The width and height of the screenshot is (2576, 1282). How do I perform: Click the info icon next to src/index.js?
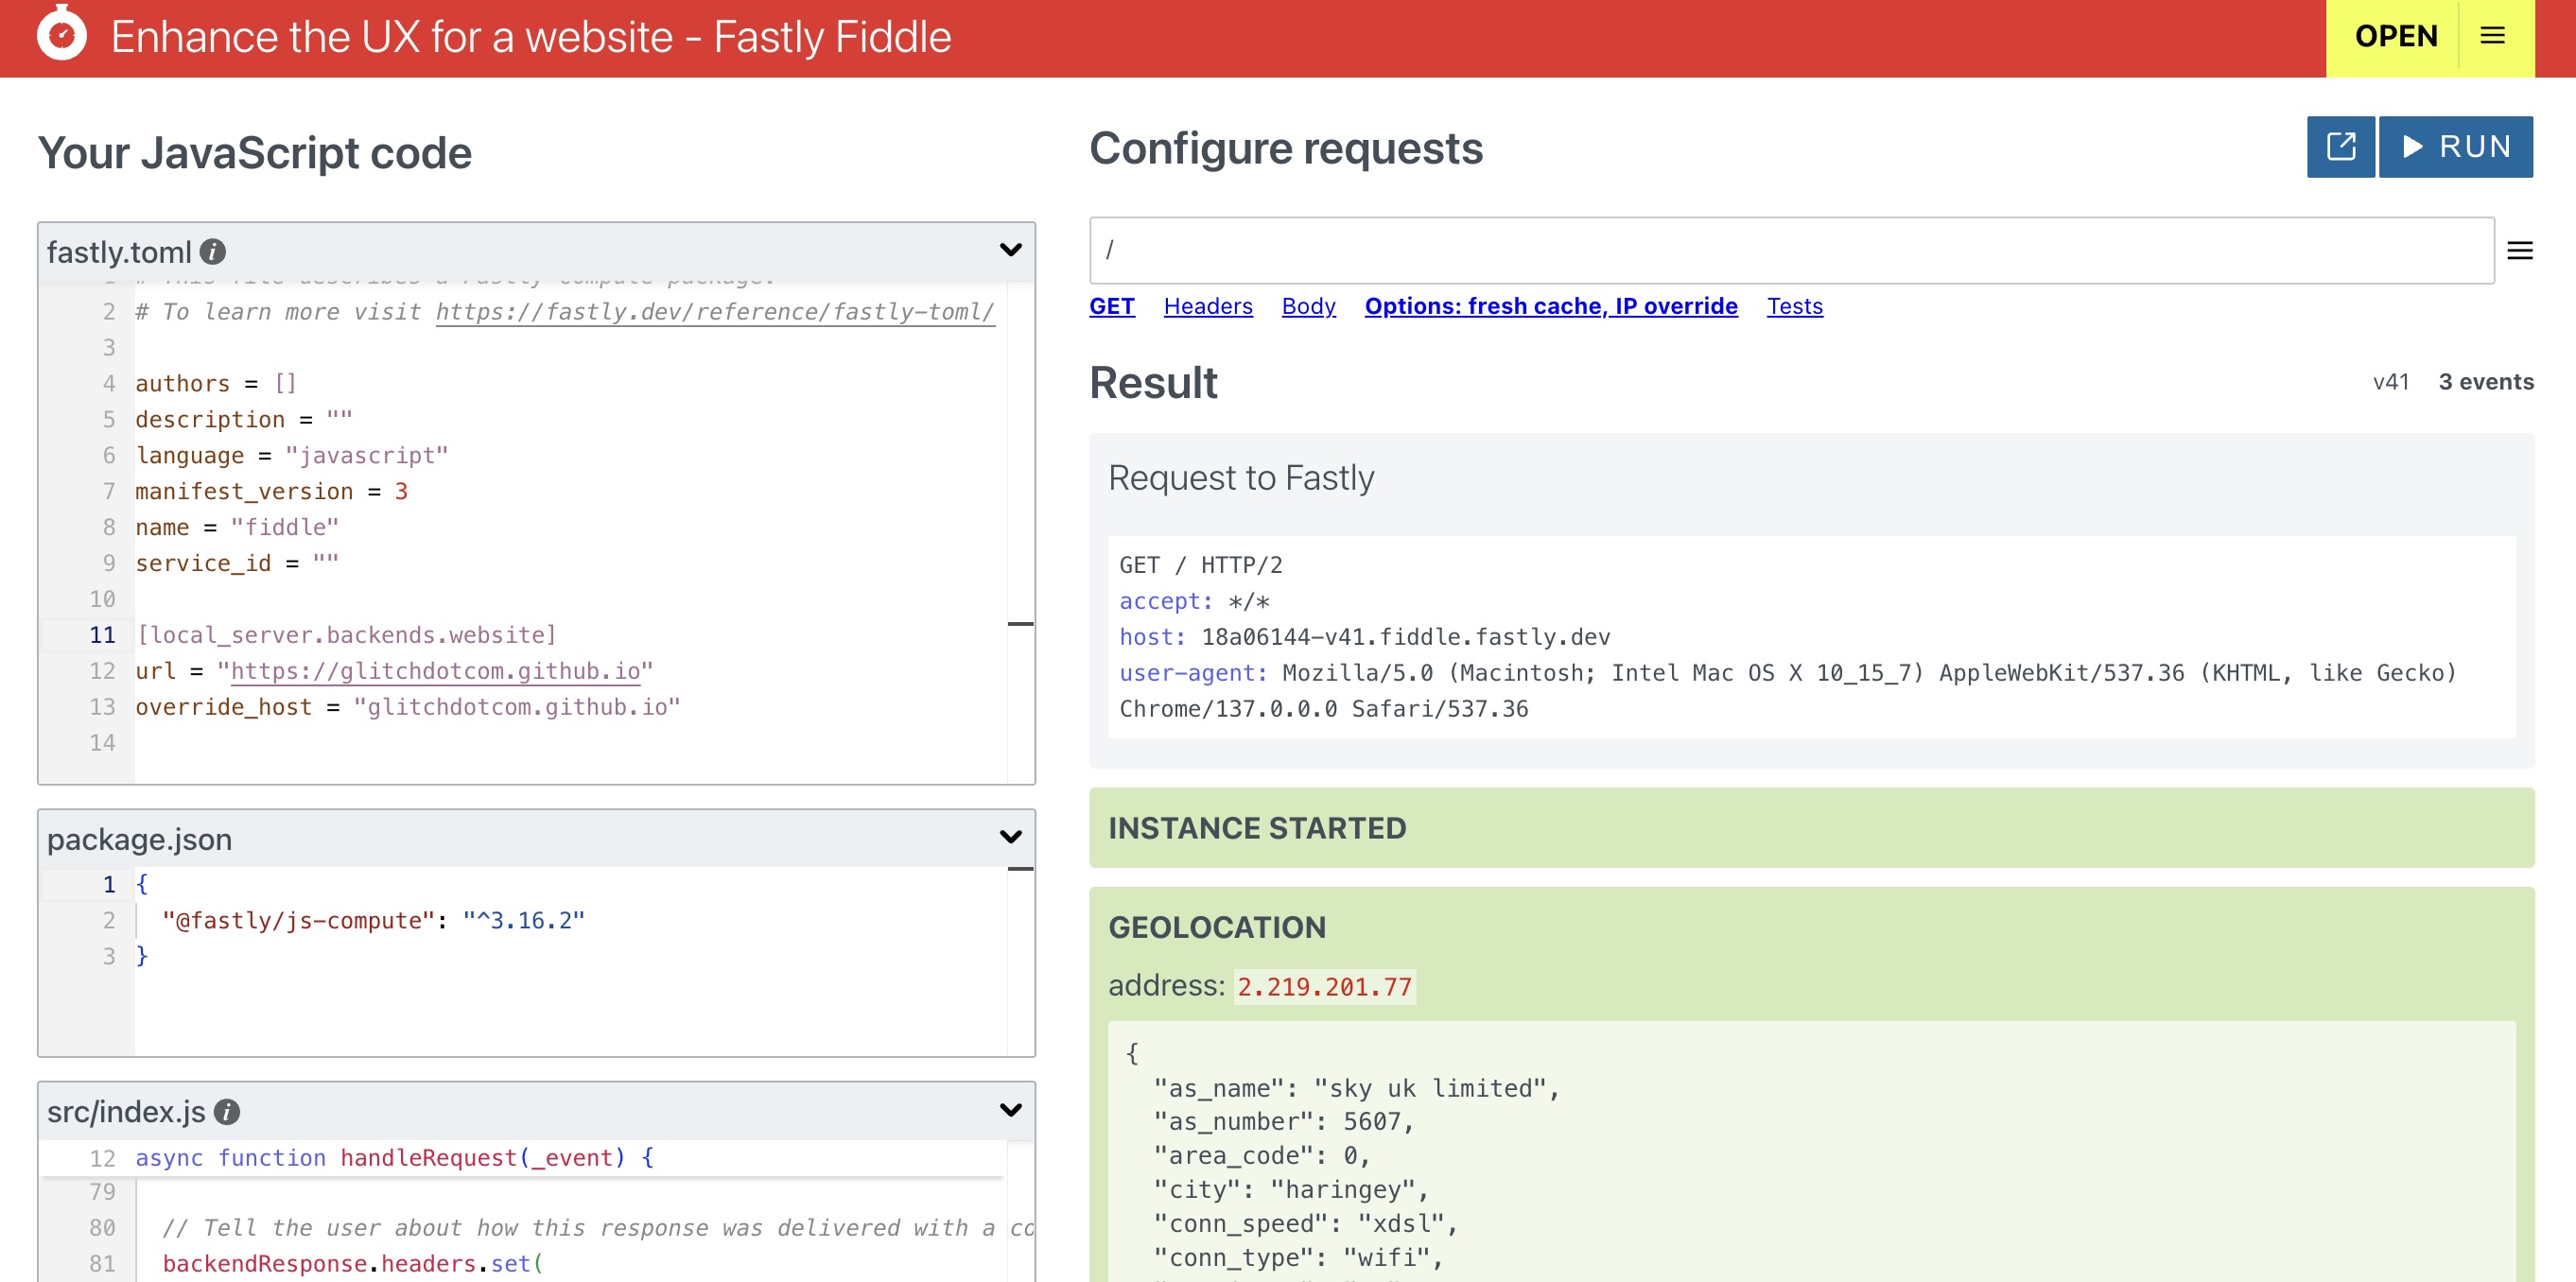point(227,1111)
